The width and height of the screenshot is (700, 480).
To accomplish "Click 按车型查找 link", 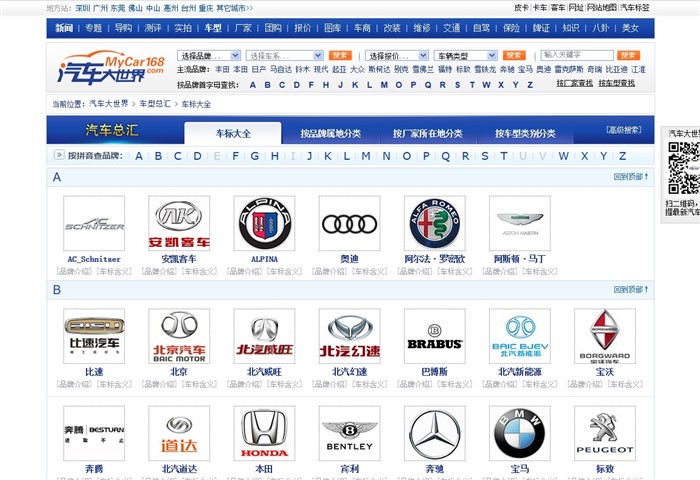I will click(617, 83).
